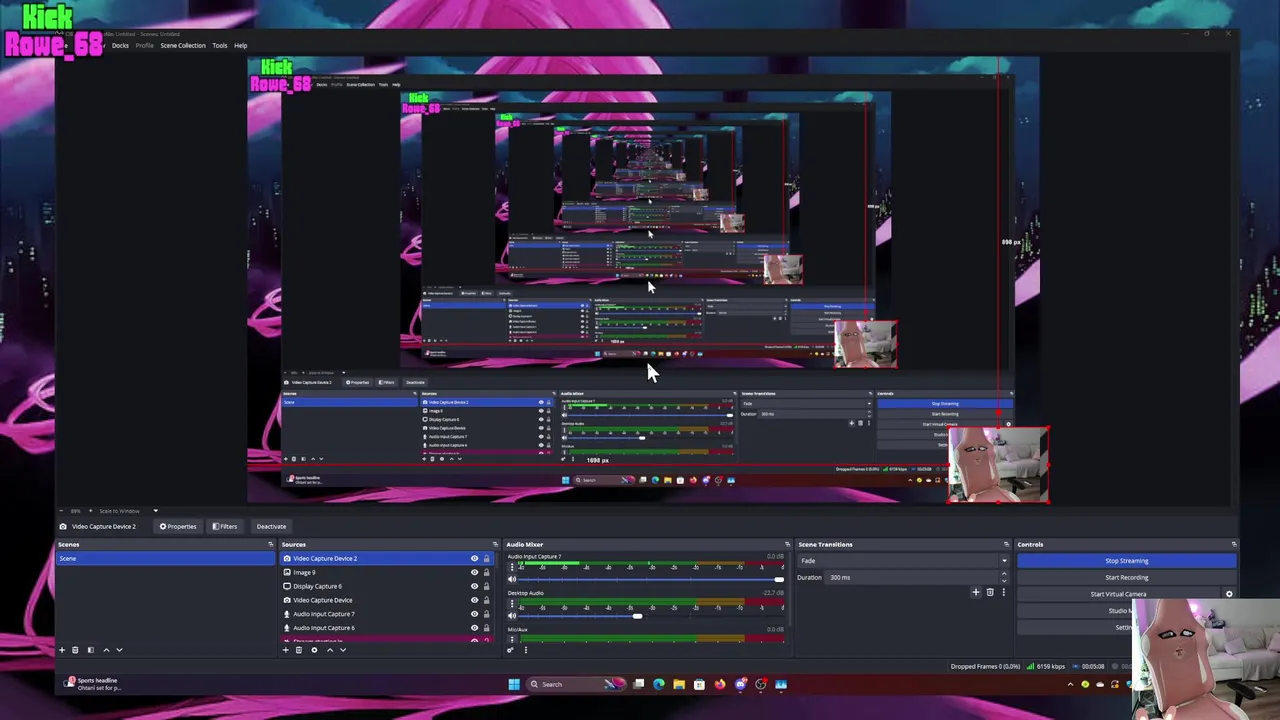This screenshot has height=720, width=1280.
Task: Open scene filters icon in Scenes dock
Action: (90, 650)
